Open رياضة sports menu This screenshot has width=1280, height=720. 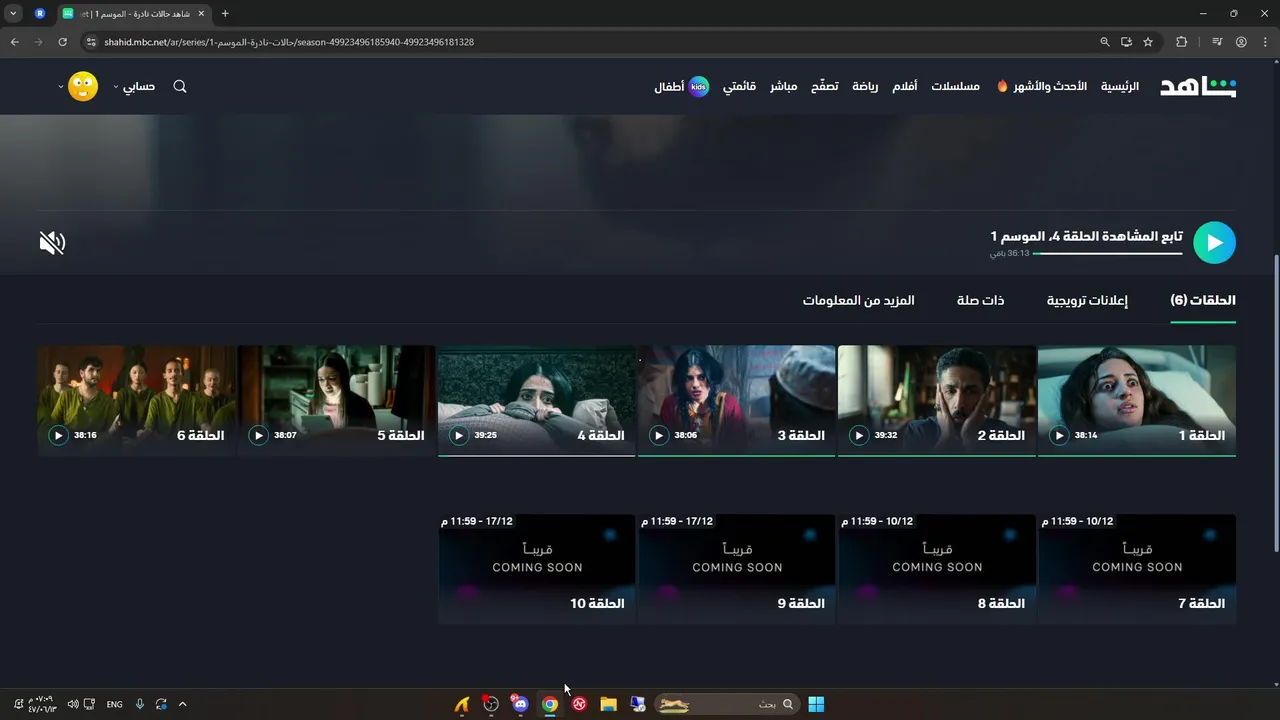point(865,86)
